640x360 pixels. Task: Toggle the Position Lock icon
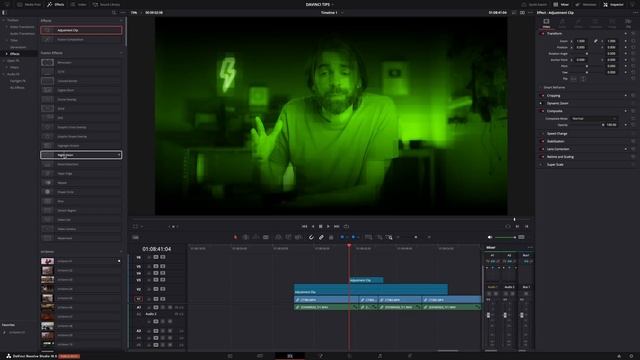[331, 237]
